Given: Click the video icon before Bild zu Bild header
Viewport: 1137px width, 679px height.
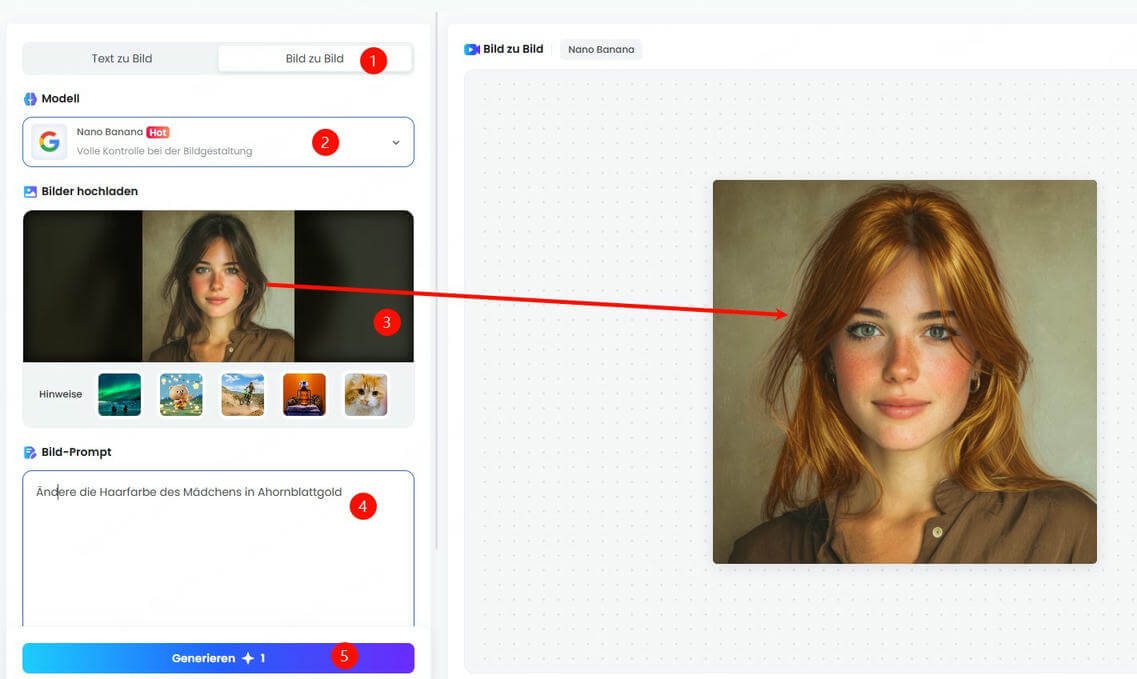Looking at the screenshot, I should 470,48.
